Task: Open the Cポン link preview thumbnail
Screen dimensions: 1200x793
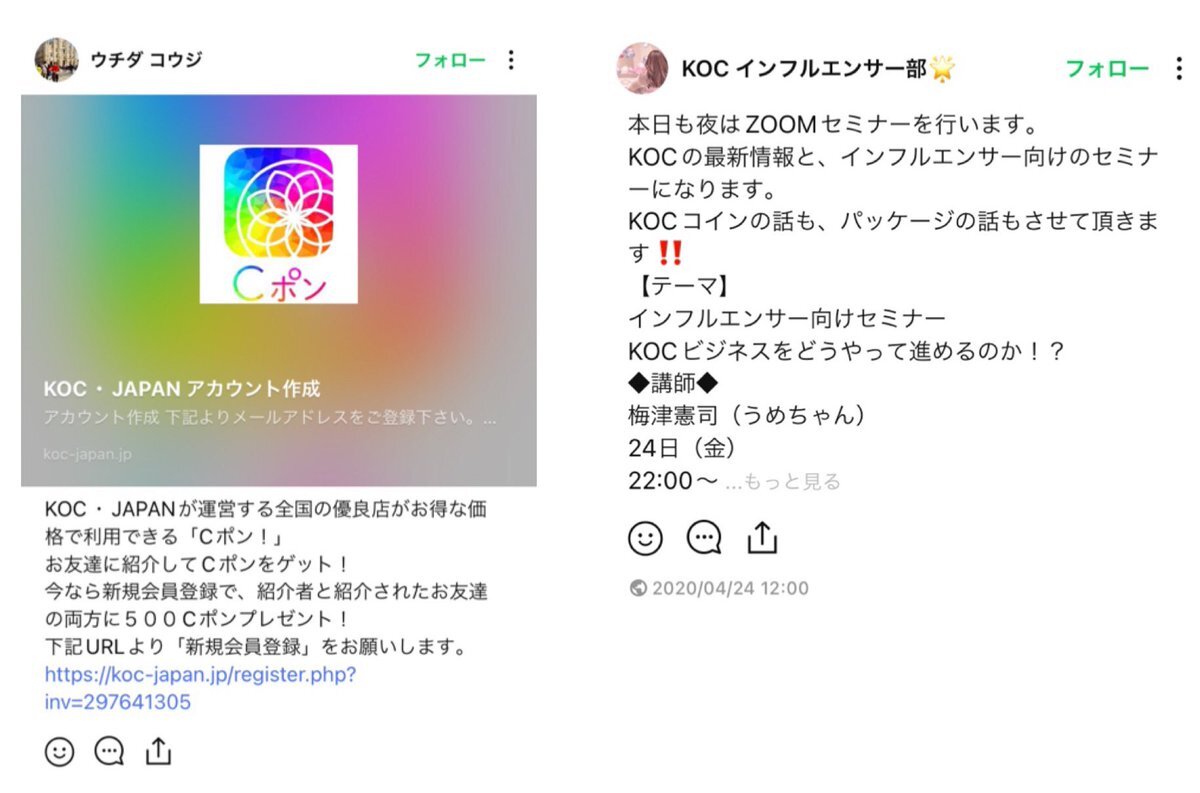Action: click(279, 224)
